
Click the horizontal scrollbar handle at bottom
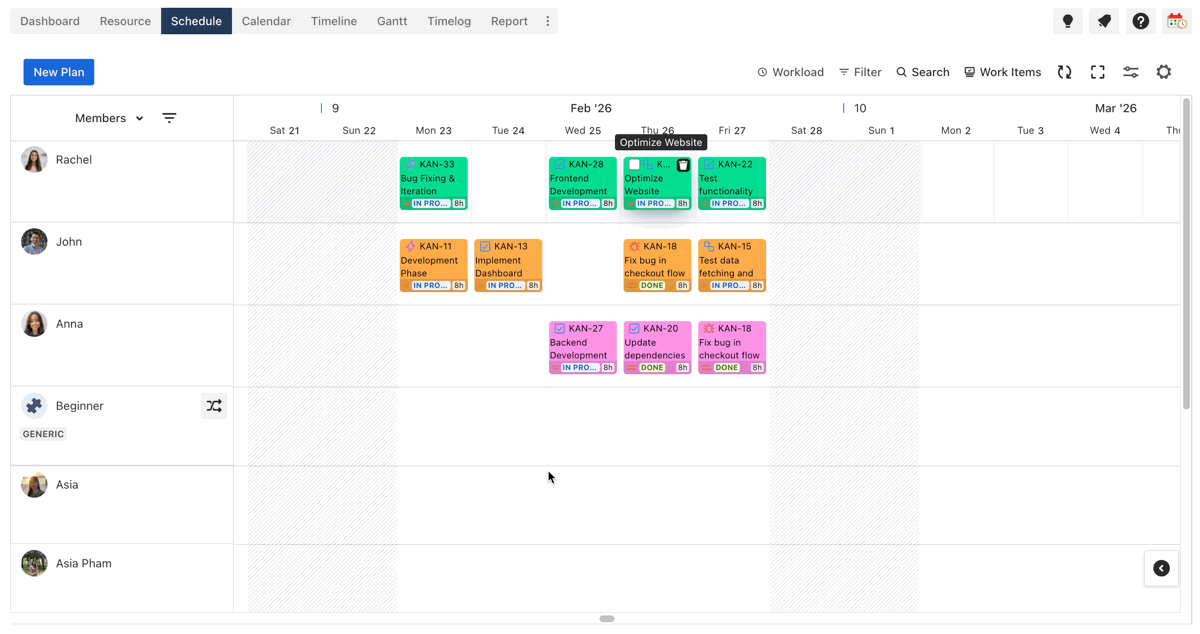tap(607, 619)
